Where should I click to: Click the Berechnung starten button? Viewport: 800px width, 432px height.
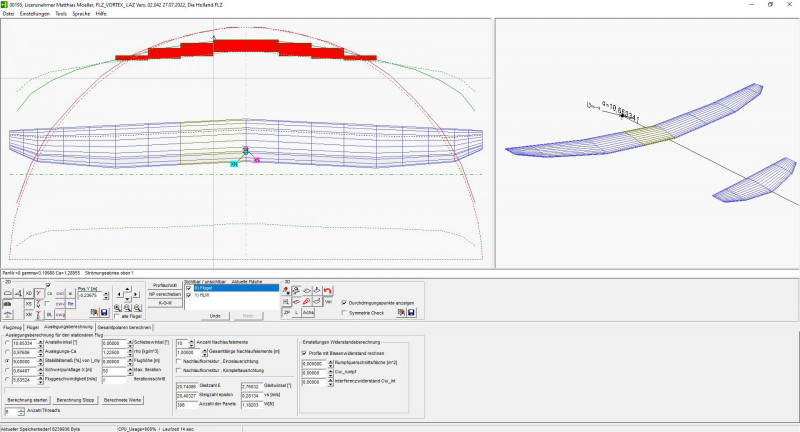26,399
